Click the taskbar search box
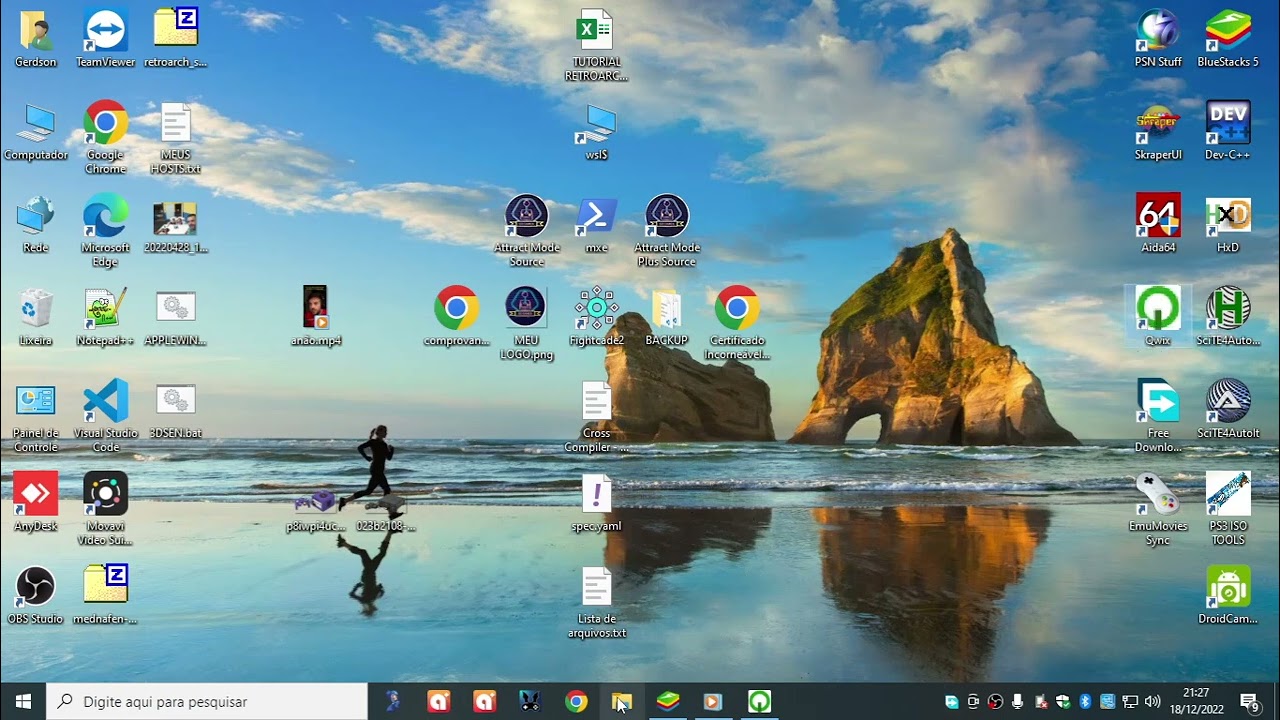Viewport: 1280px width, 720px height. 207,701
